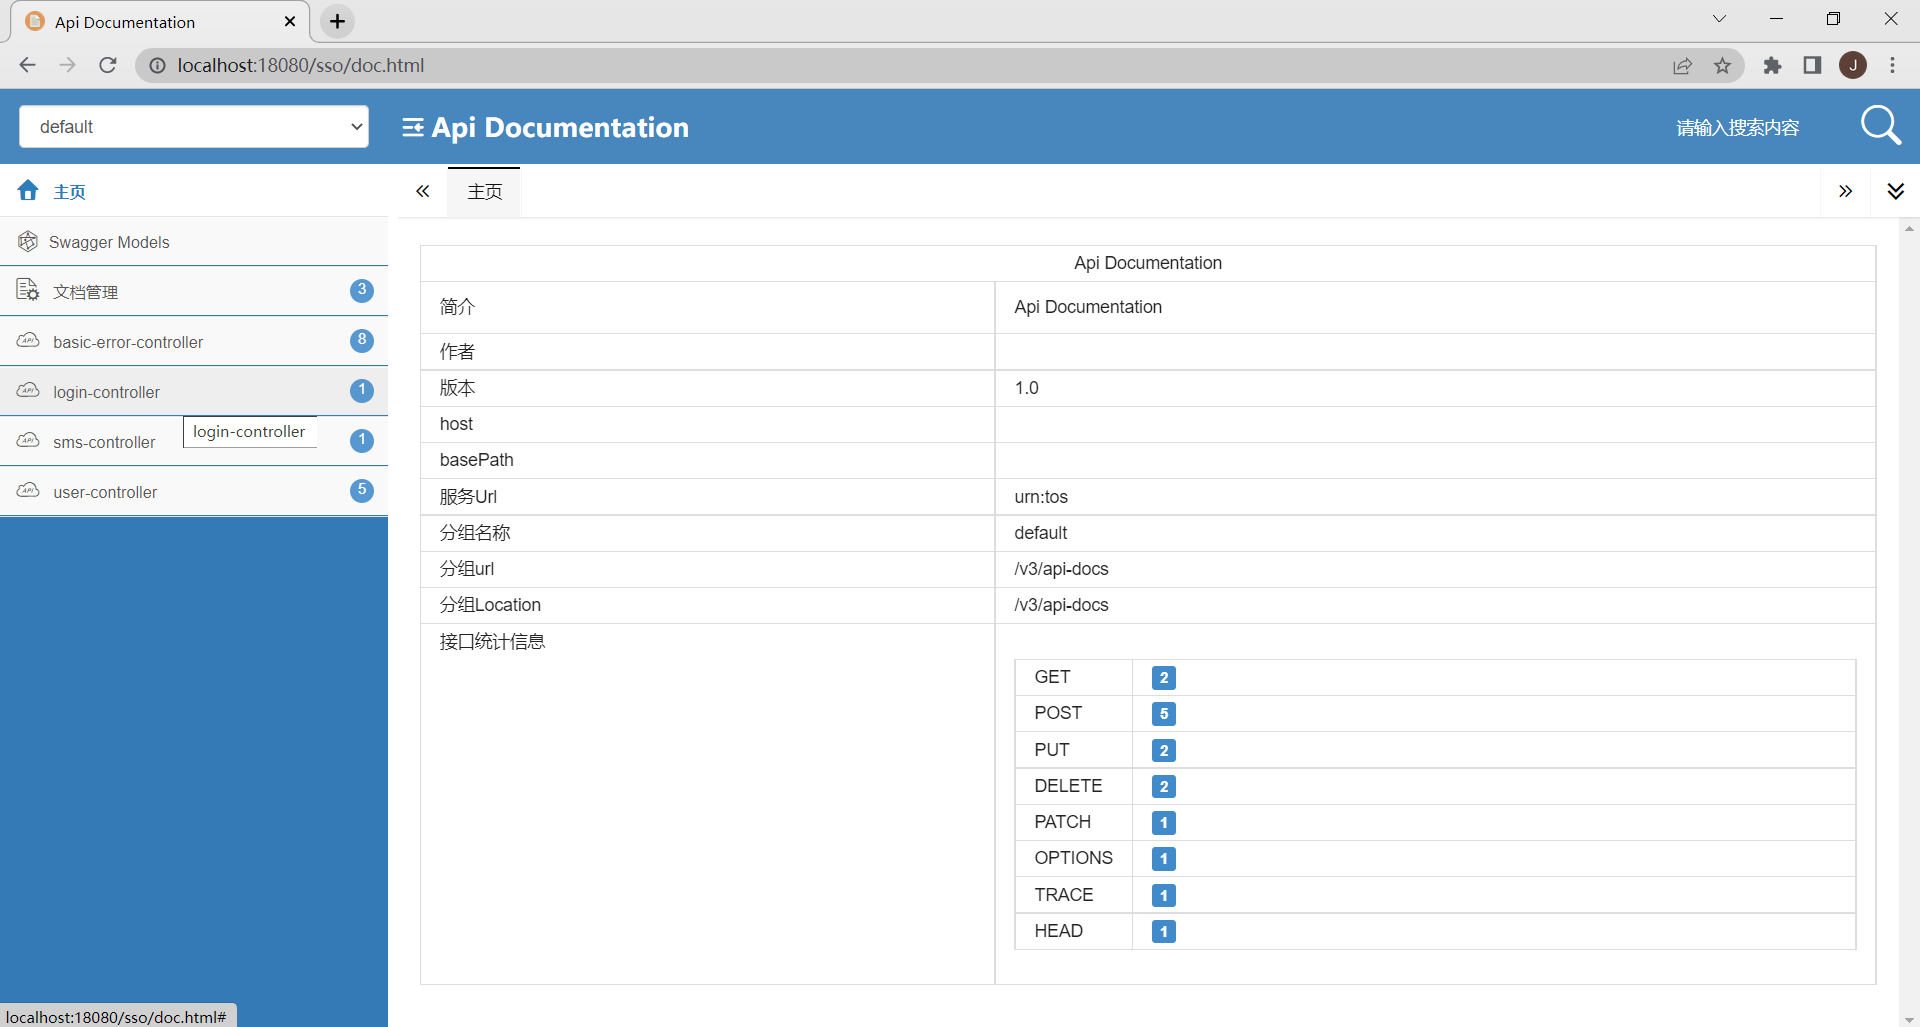Reload the page
The width and height of the screenshot is (1920, 1027).
pos(108,65)
